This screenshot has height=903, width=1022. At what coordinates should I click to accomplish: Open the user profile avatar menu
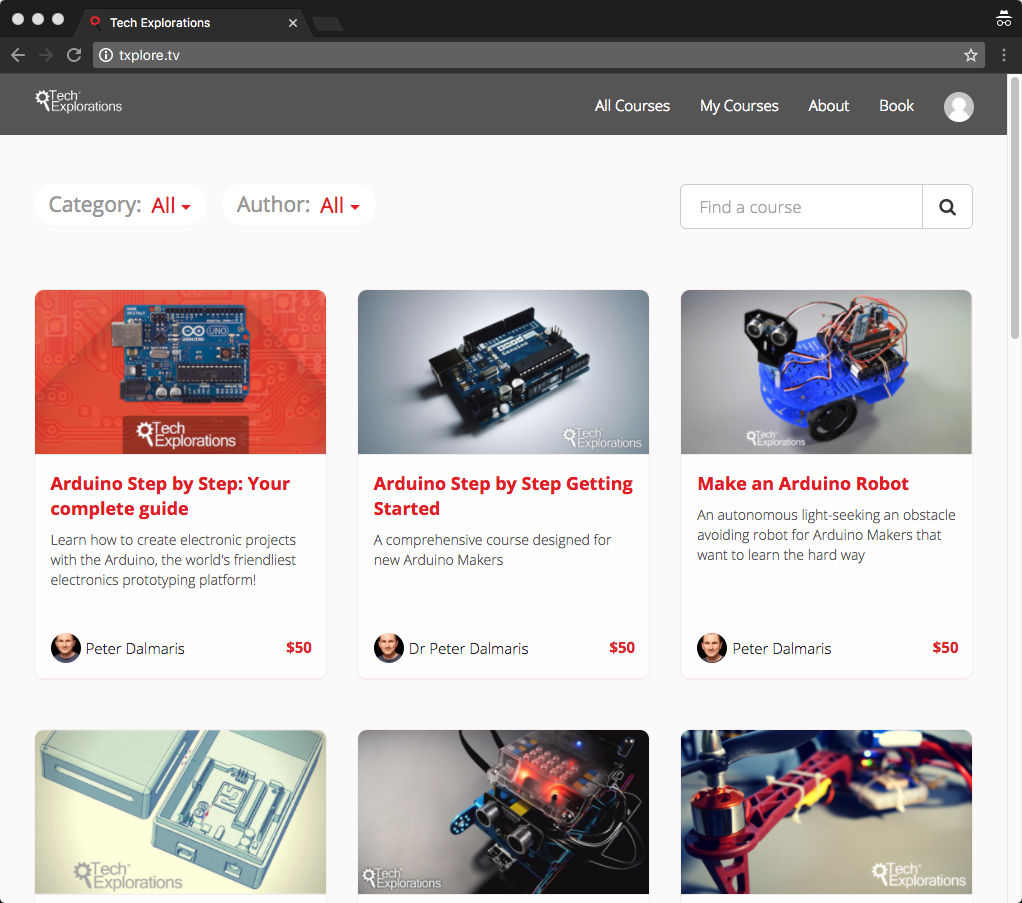tap(959, 107)
